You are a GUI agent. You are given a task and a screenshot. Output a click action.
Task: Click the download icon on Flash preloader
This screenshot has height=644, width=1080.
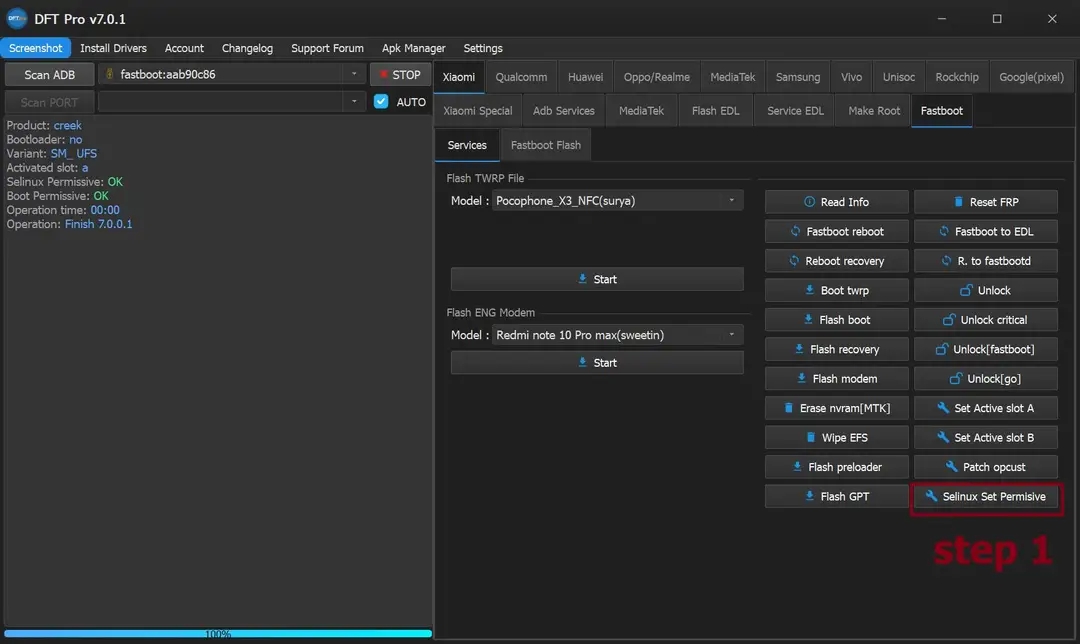tap(797, 467)
